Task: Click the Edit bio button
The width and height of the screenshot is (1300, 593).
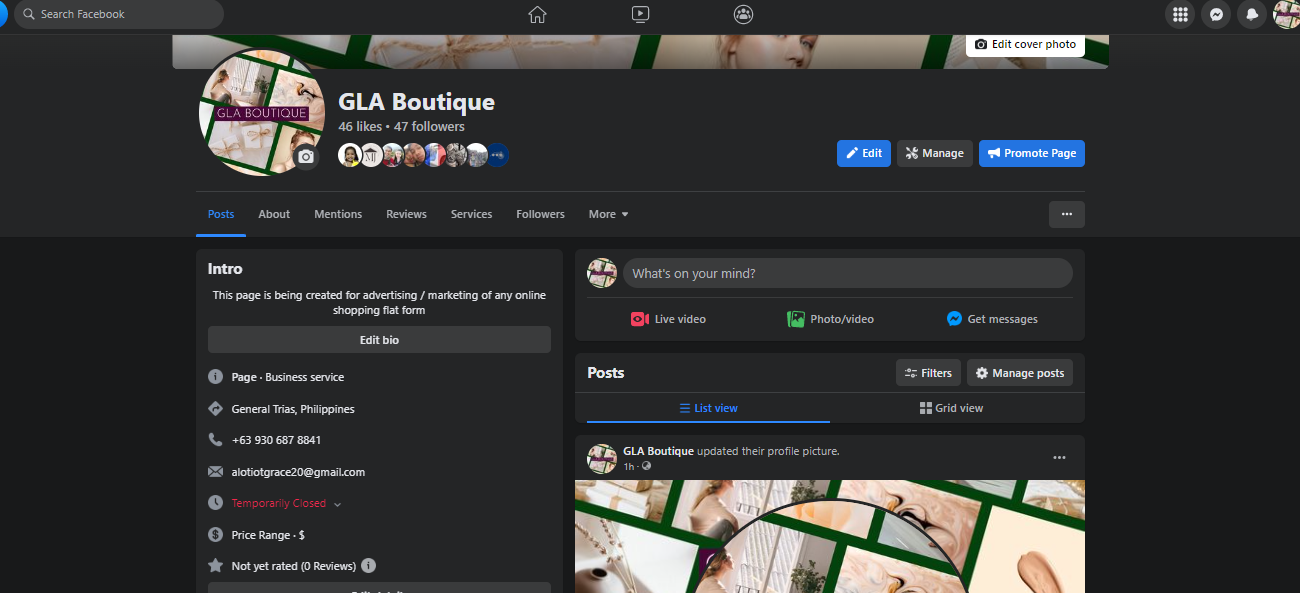Action: click(379, 340)
